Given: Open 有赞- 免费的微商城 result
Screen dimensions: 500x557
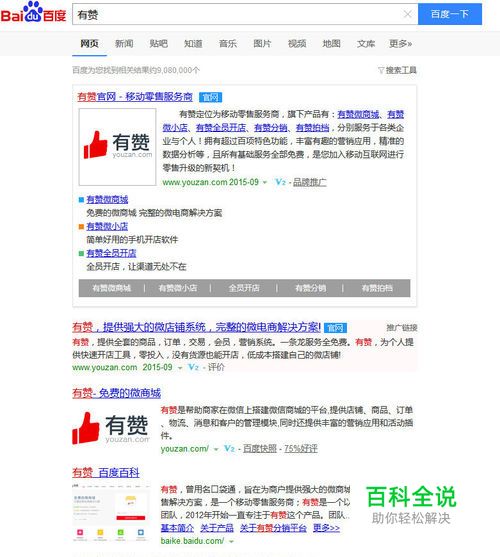Looking at the screenshot, I should tap(116, 393).
